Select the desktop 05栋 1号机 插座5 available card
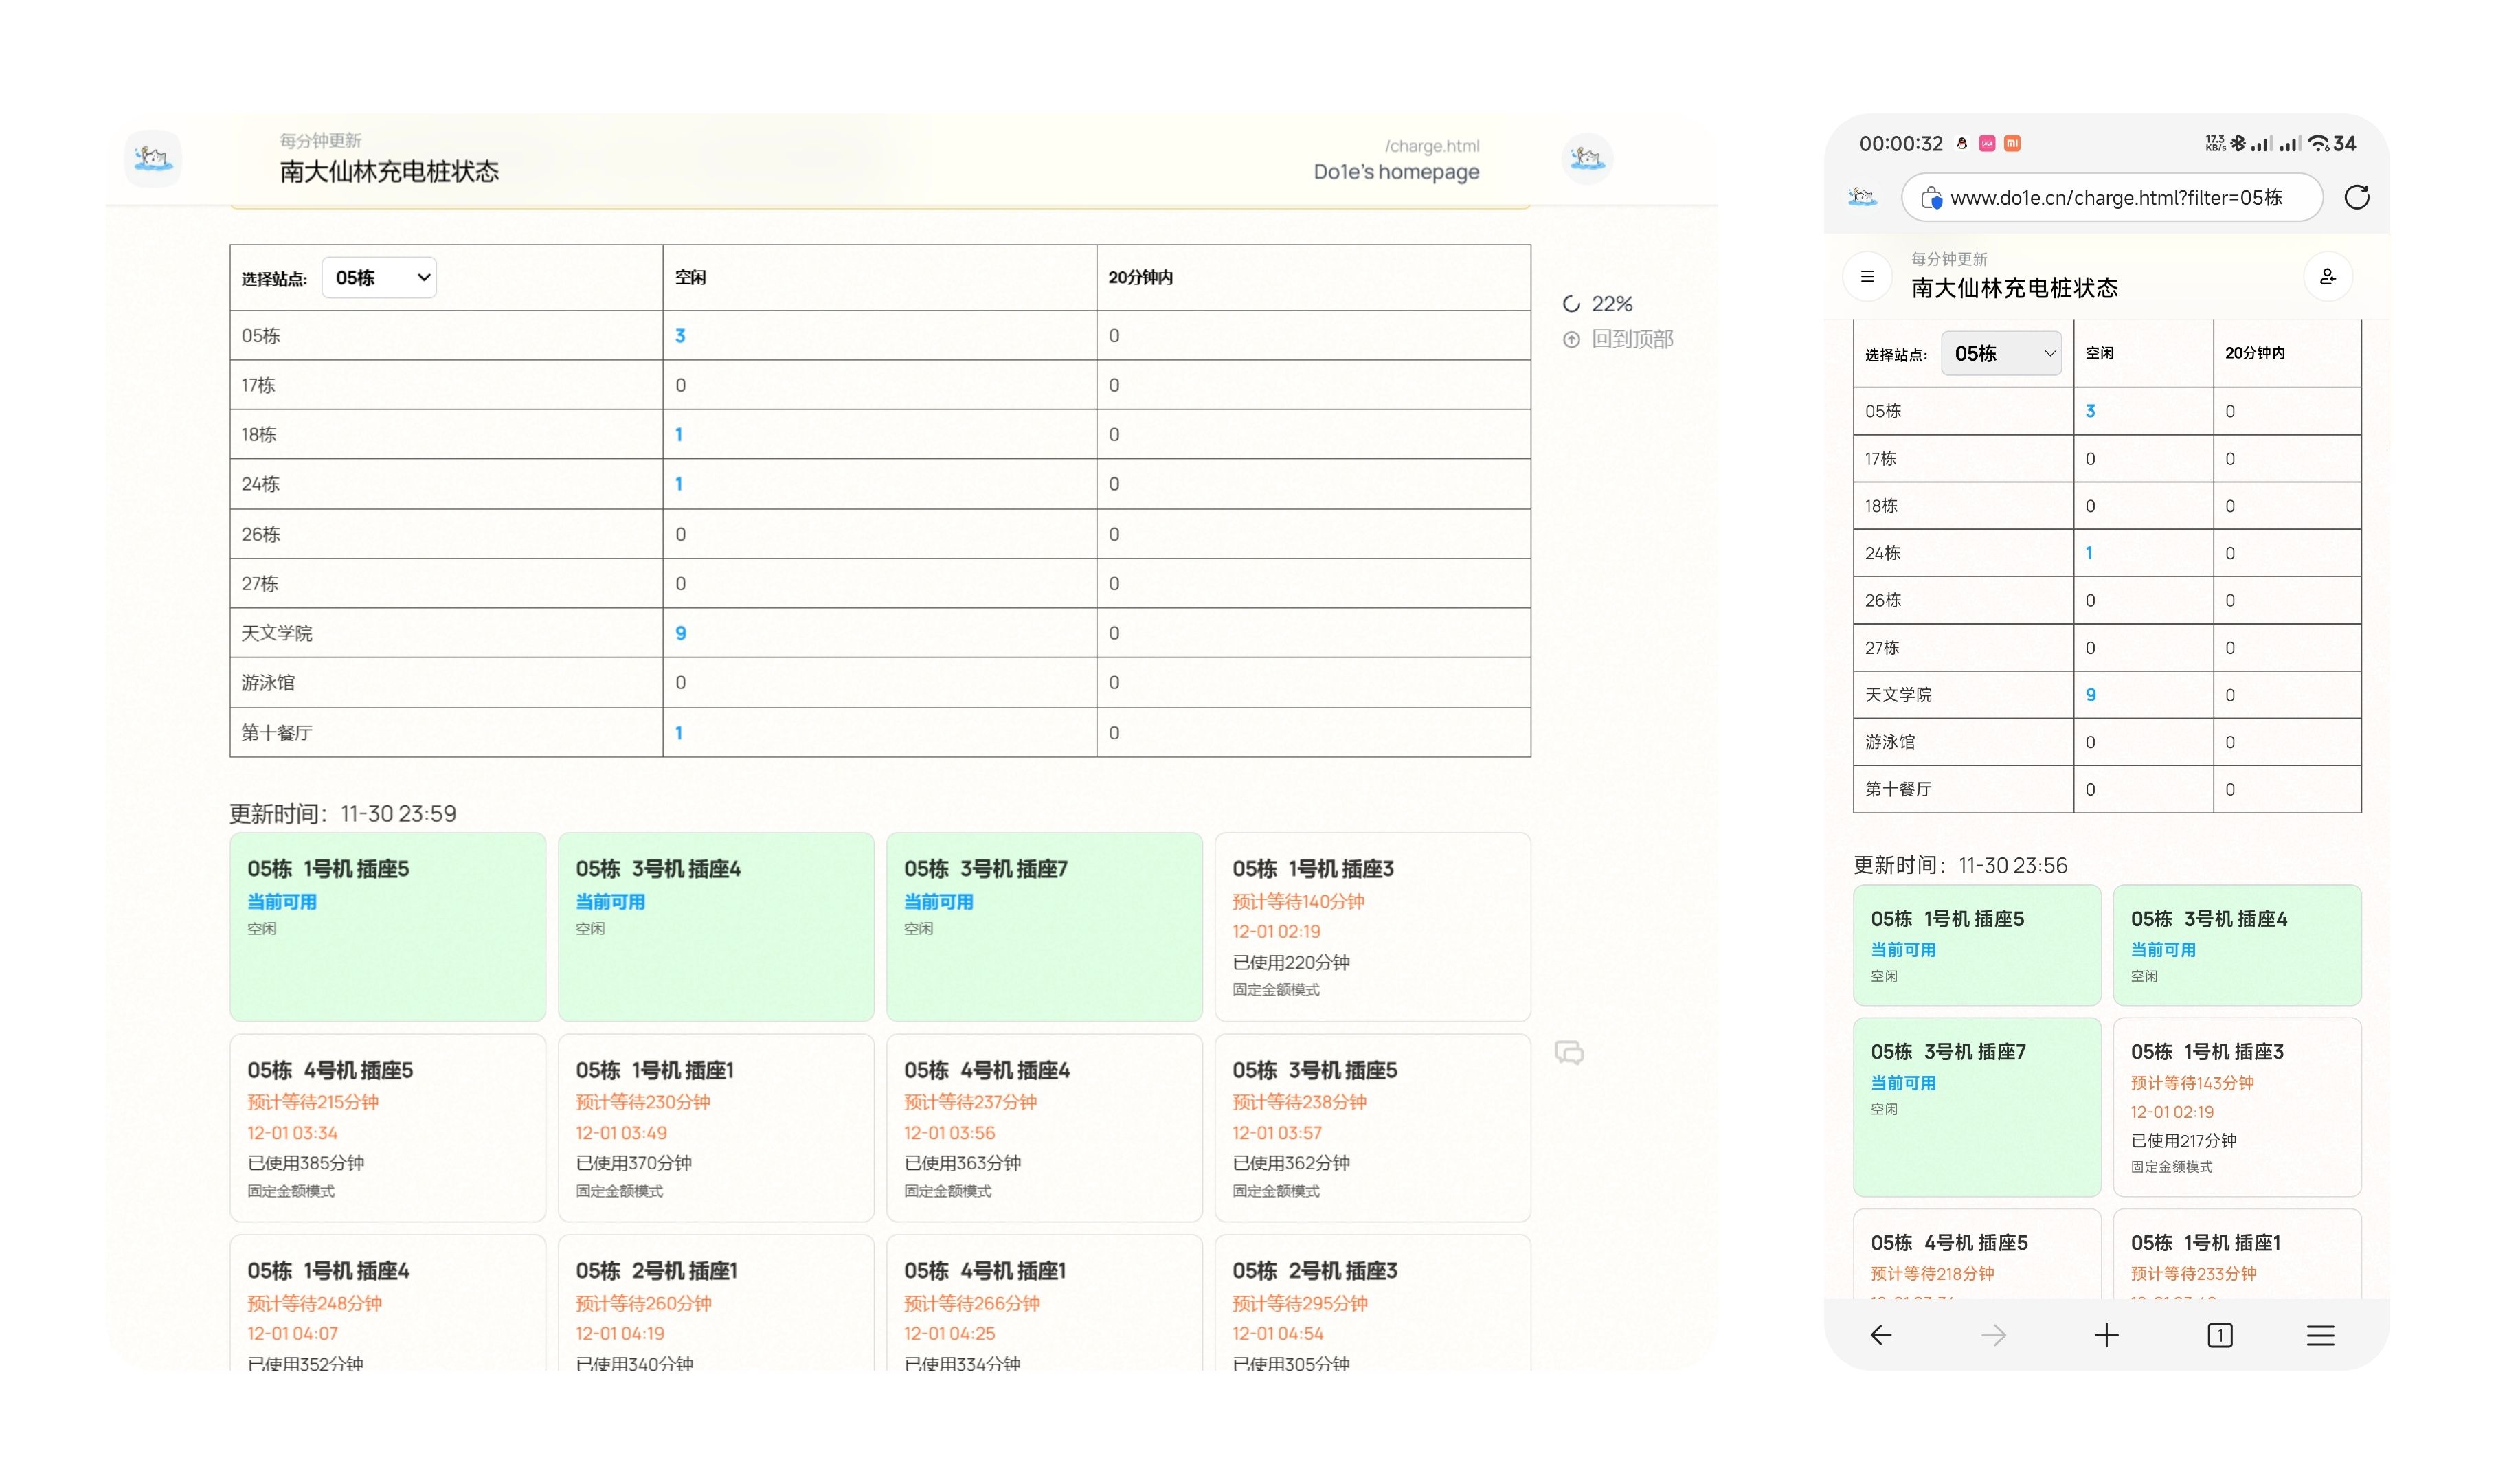Viewport: 2496px width, 1484px height. (387, 926)
